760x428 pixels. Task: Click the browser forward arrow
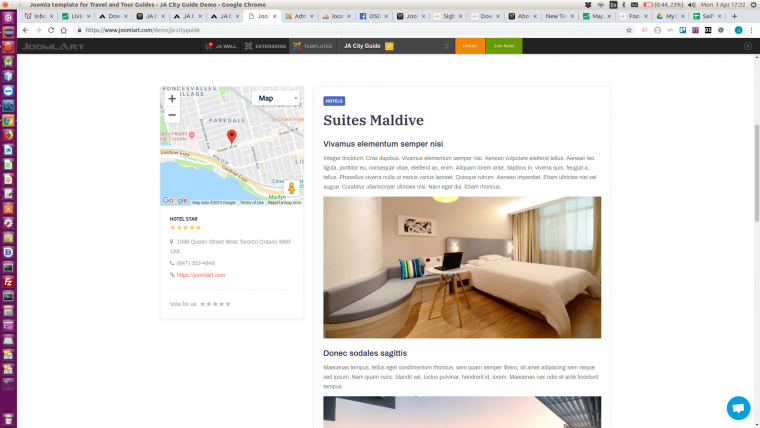coord(38,30)
